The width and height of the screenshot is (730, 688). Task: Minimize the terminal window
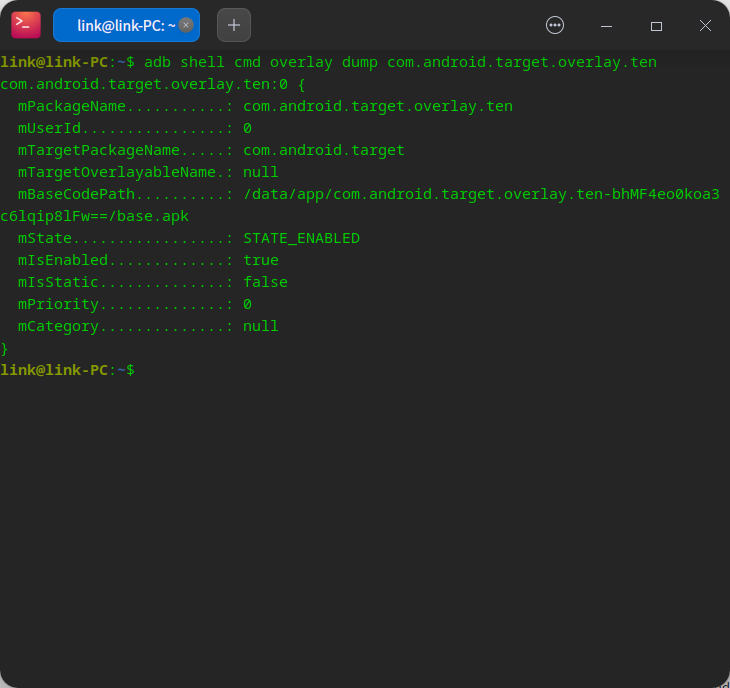(x=606, y=26)
